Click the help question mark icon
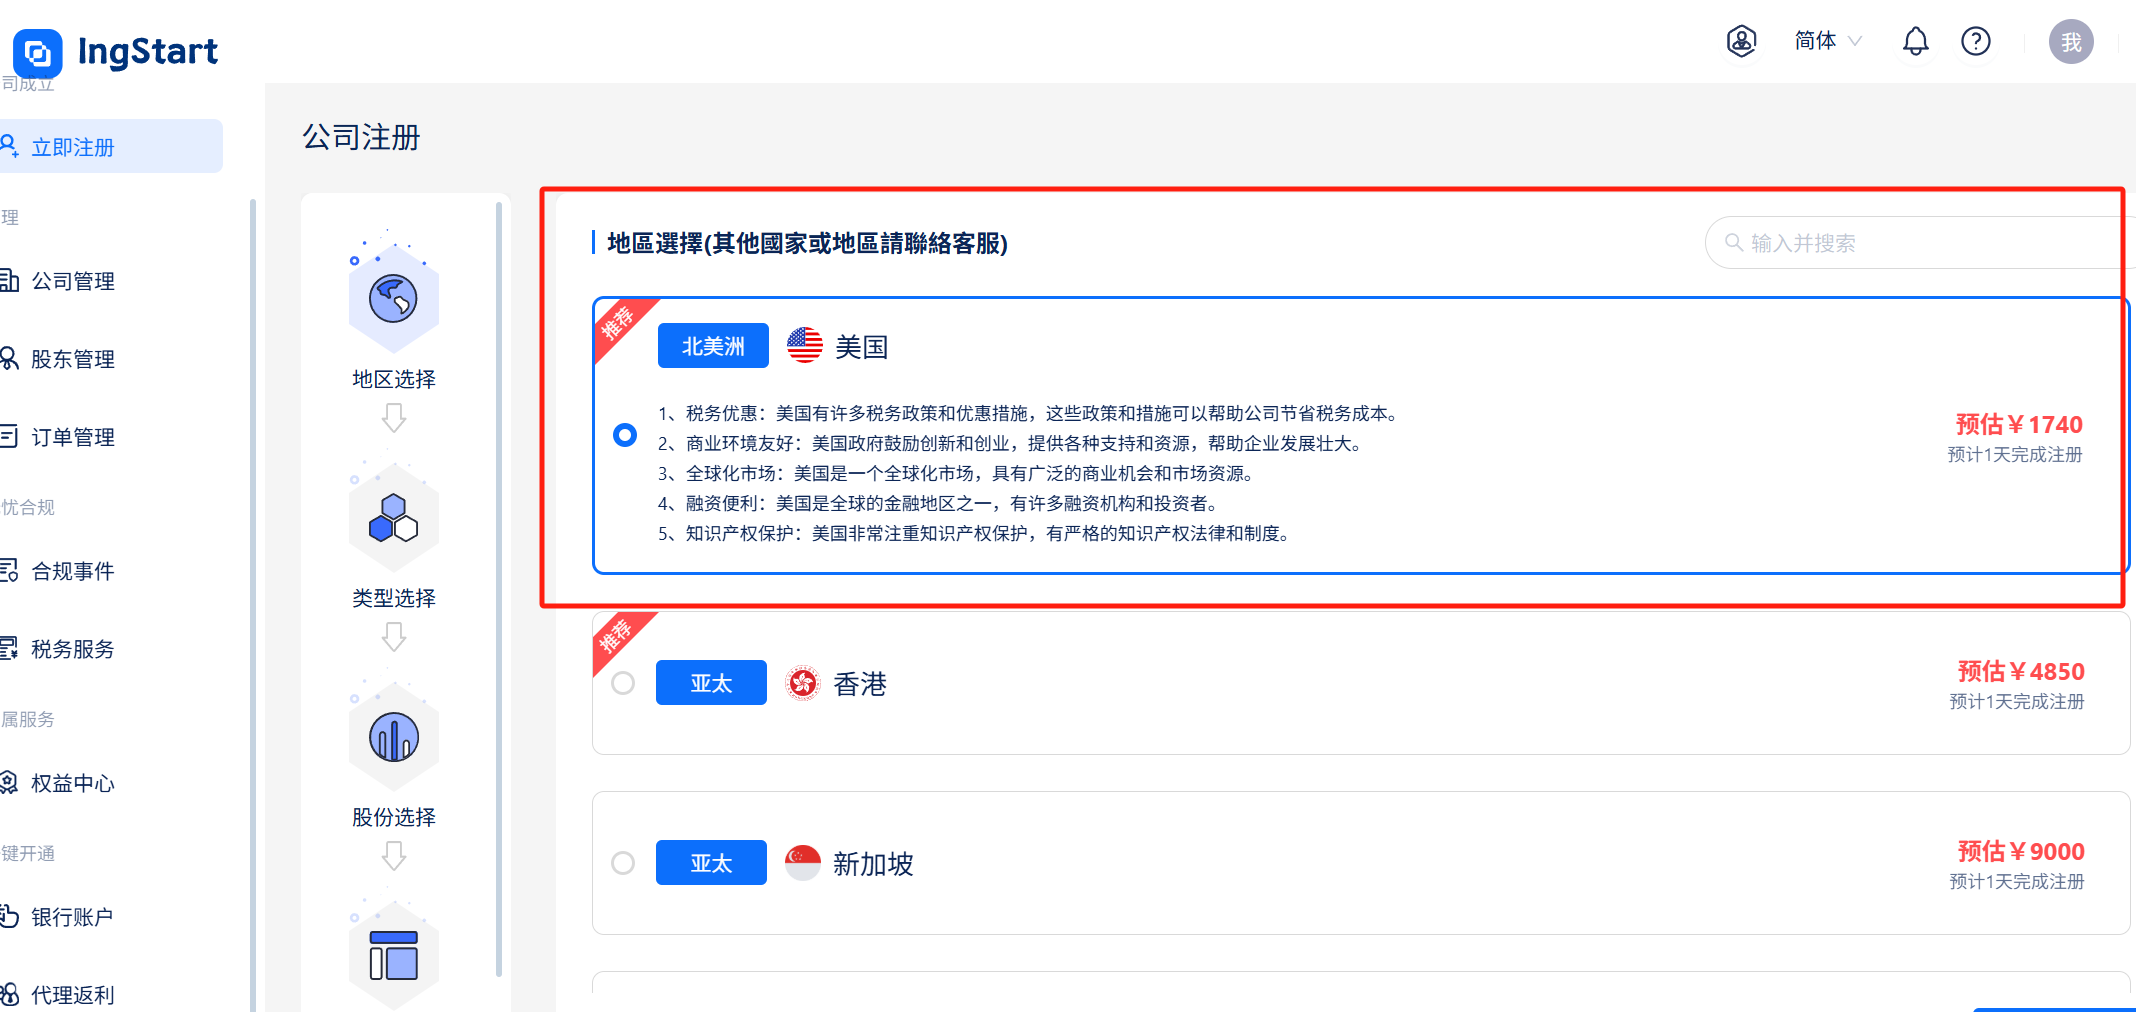 1976,41
